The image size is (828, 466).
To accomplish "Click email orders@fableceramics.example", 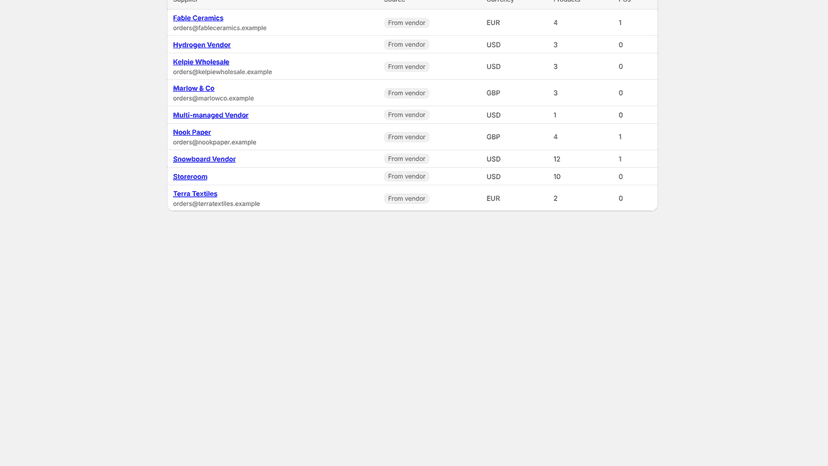I will click(x=219, y=28).
